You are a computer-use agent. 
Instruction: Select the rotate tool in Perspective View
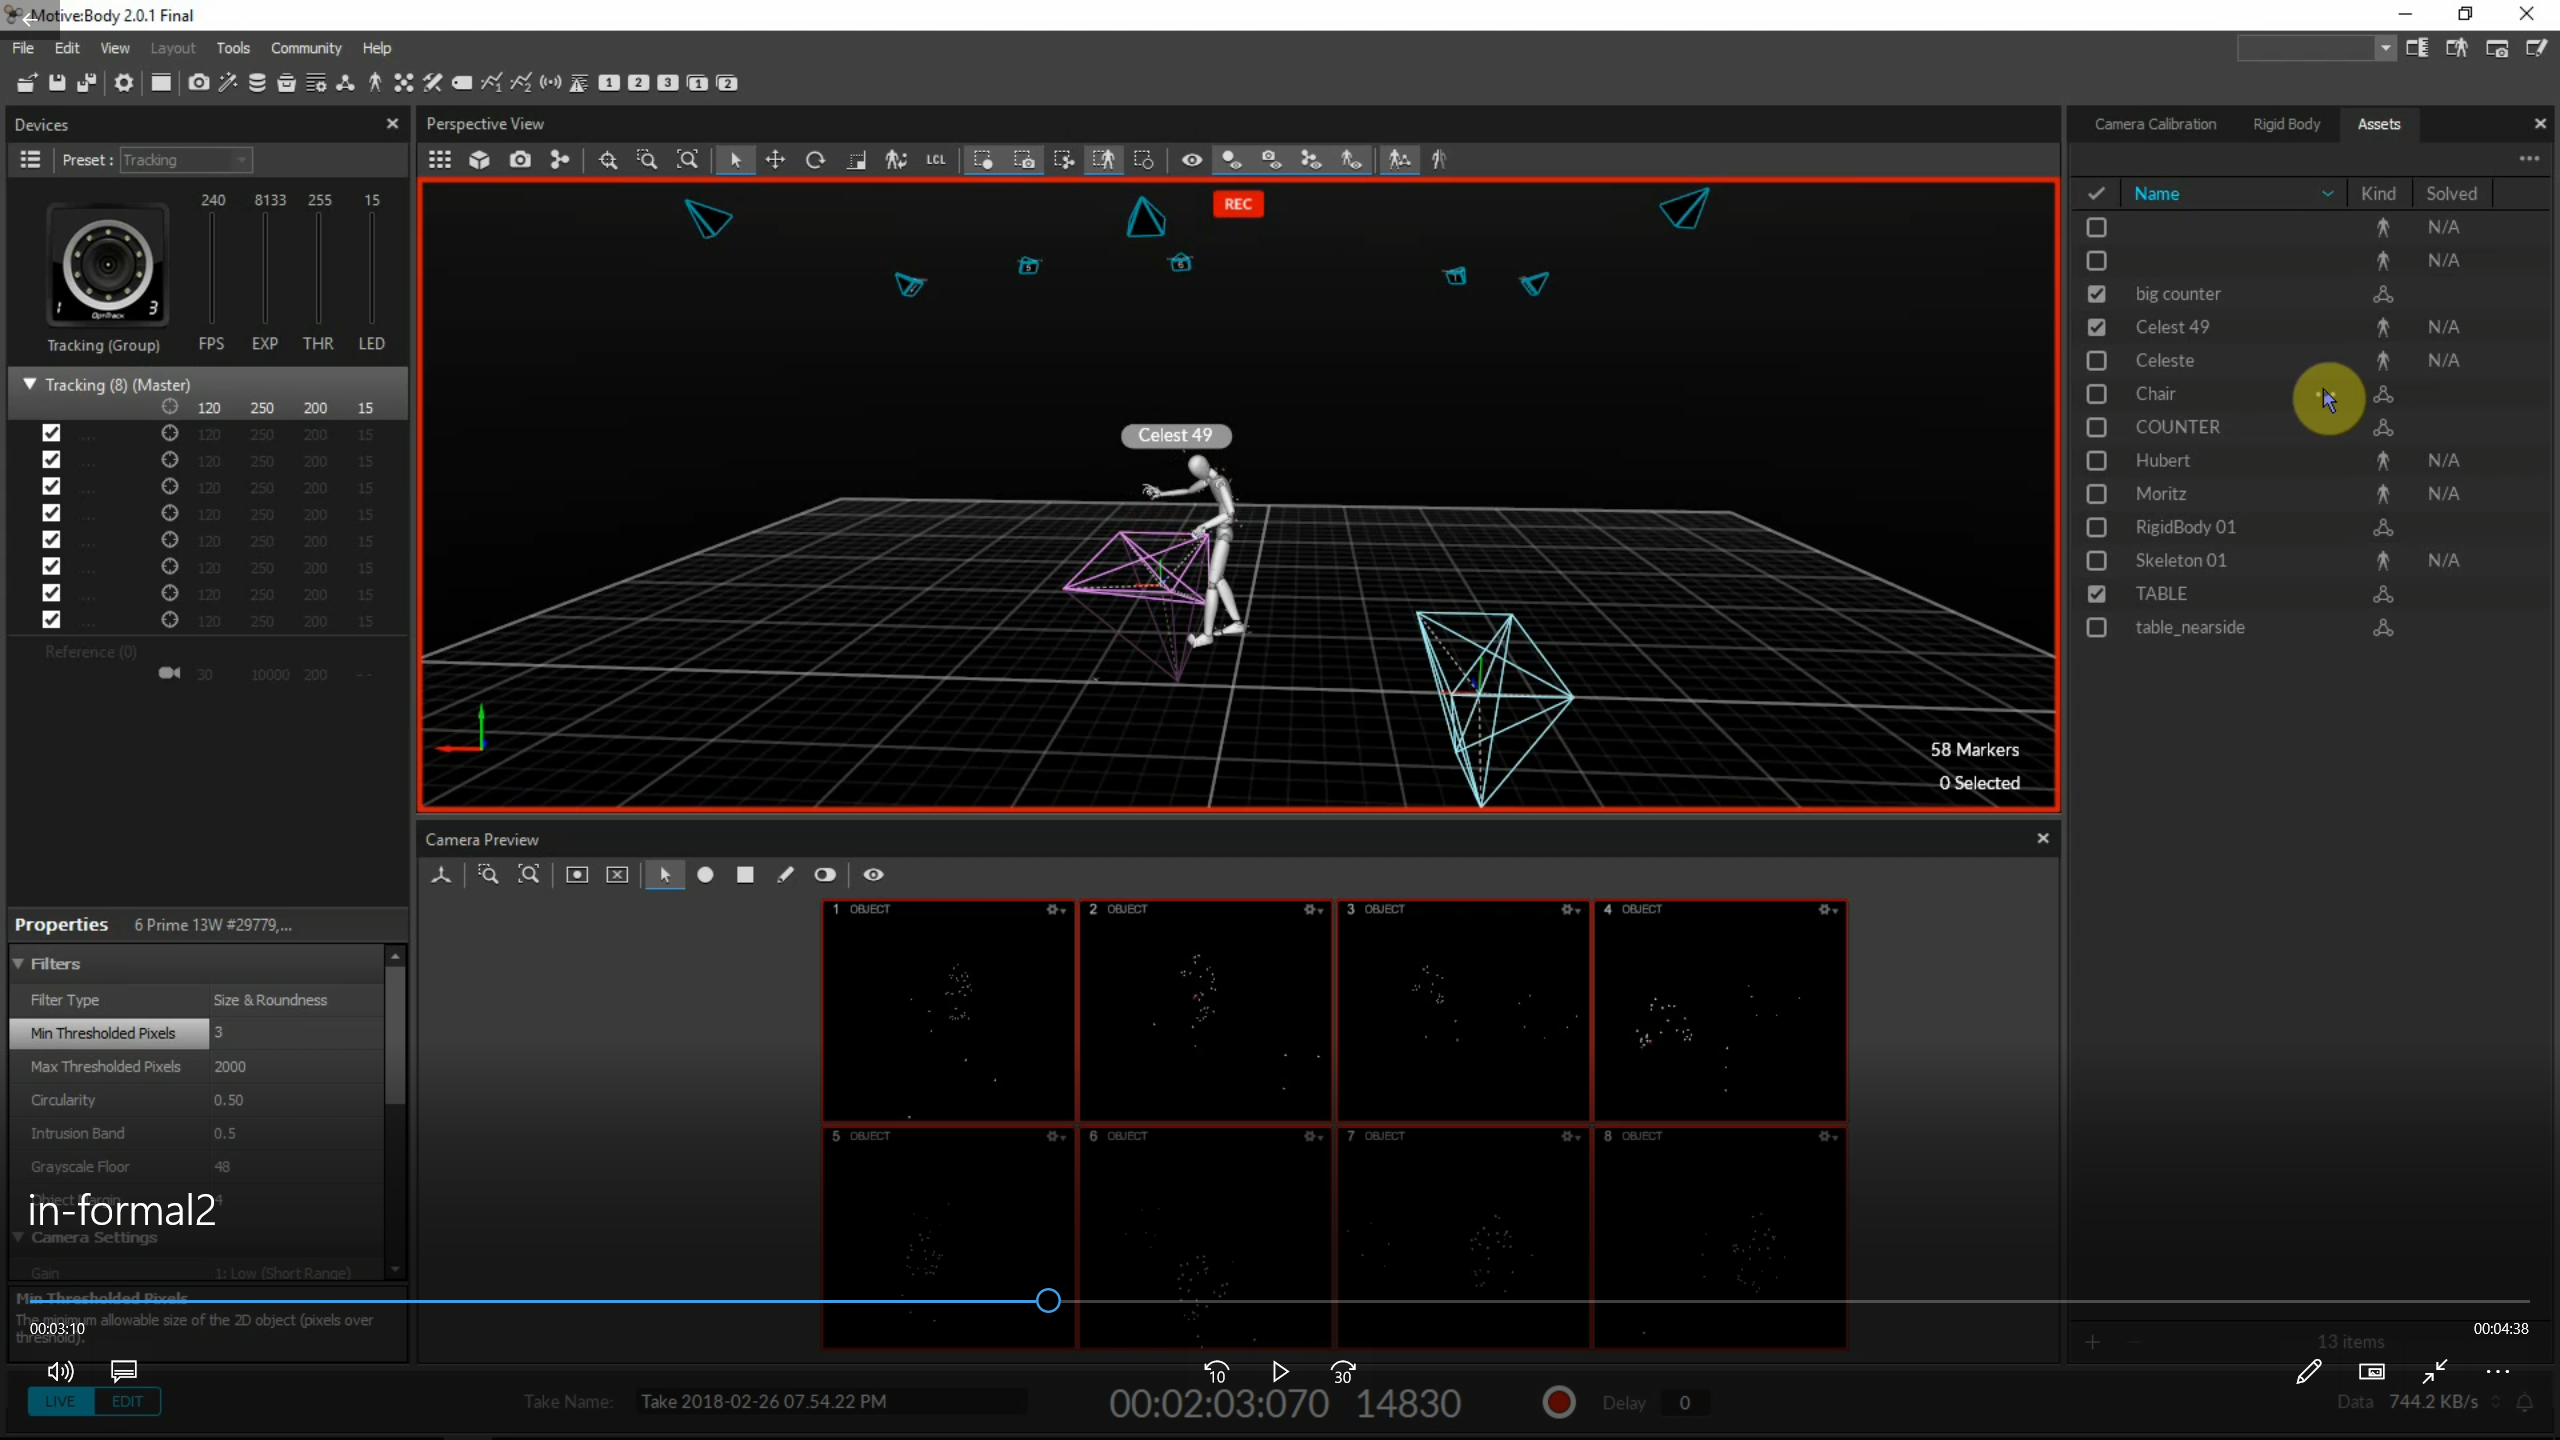[x=815, y=160]
